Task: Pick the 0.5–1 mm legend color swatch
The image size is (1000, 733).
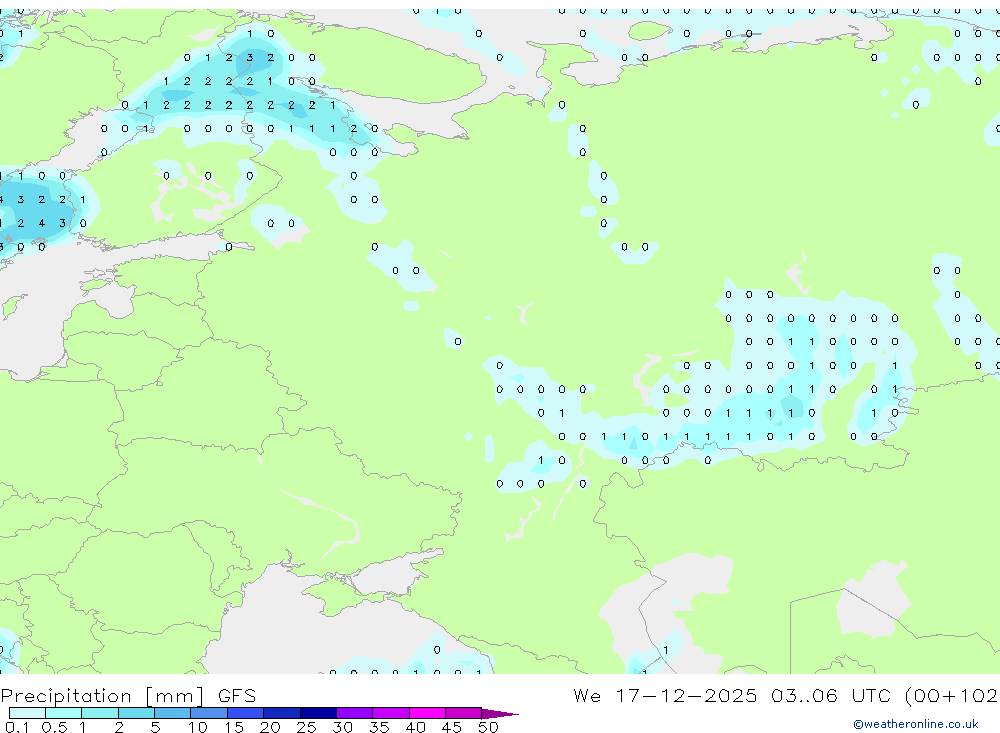Action: point(63,713)
